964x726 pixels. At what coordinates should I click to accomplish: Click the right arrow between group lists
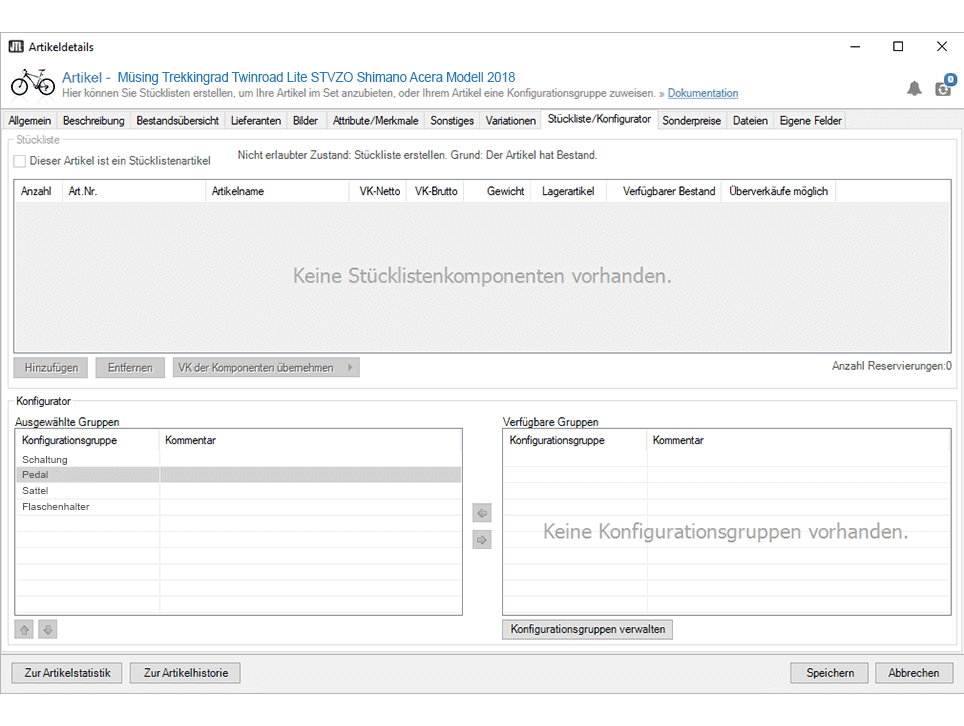coord(482,540)
